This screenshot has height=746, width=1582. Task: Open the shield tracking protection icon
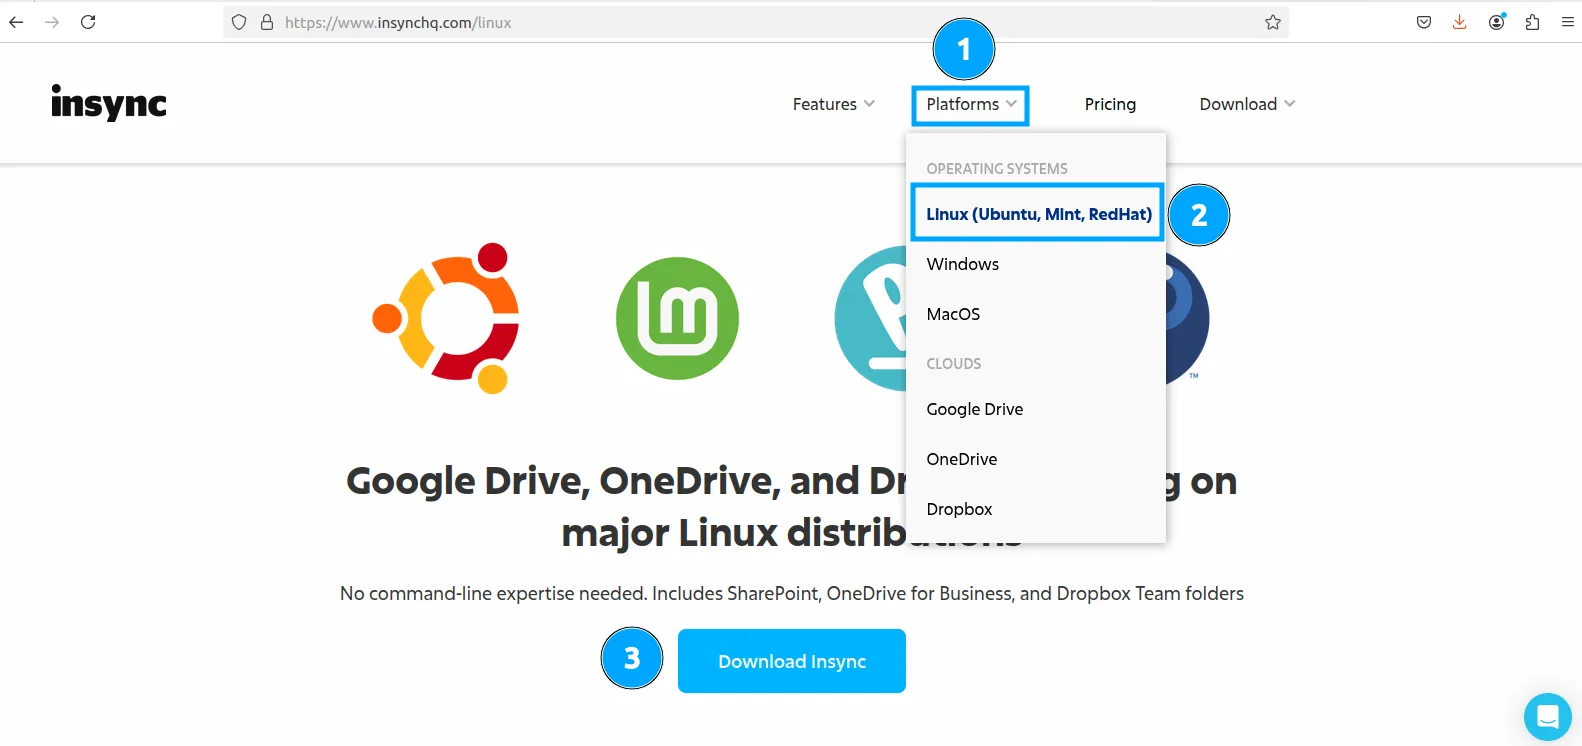click(x=239, y=22)
